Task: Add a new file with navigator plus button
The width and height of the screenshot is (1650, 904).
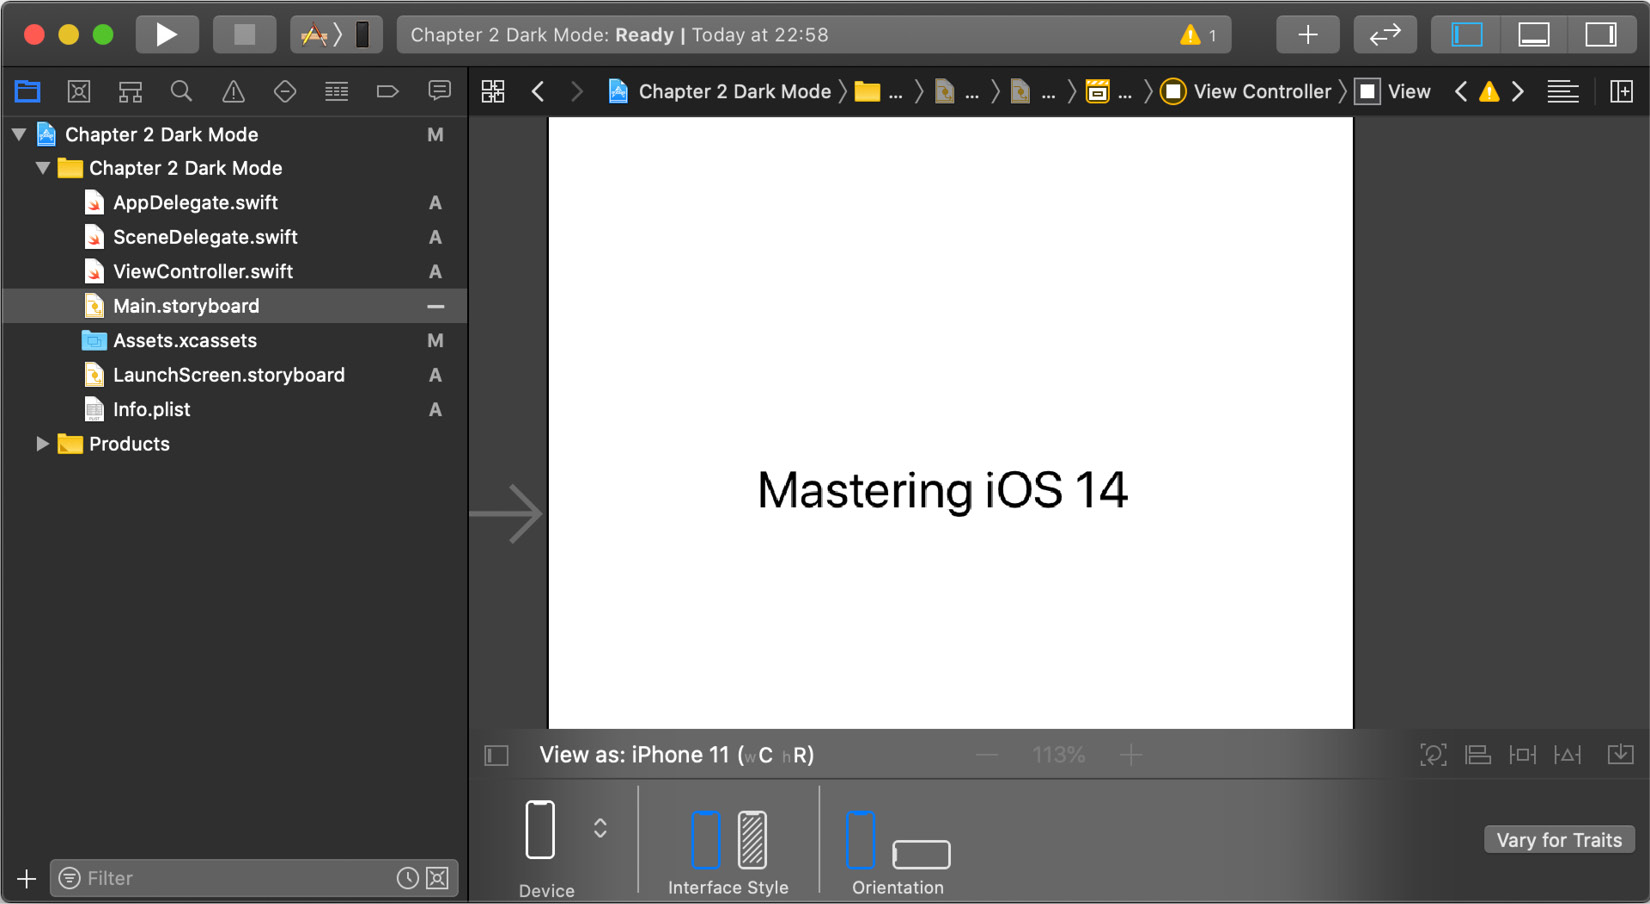Action: (27, 879)
